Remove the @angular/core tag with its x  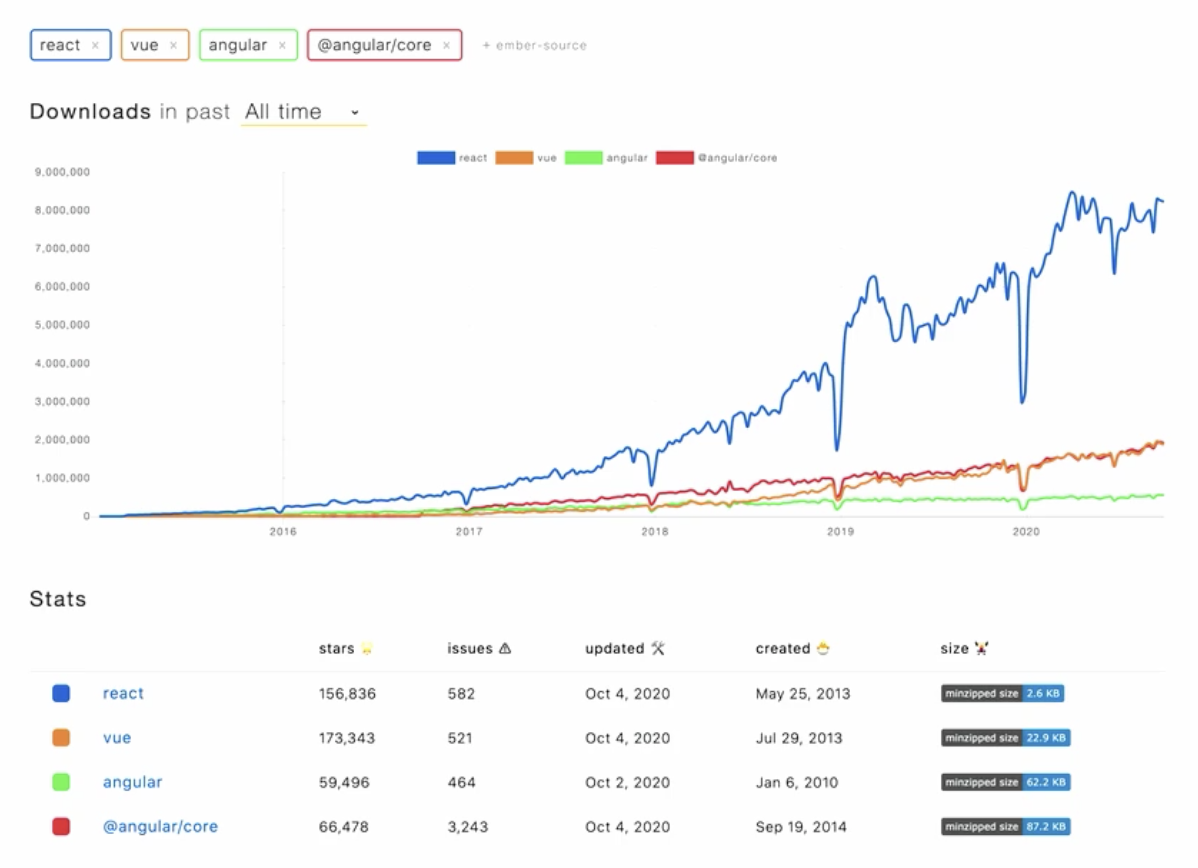tap(446, 46)
